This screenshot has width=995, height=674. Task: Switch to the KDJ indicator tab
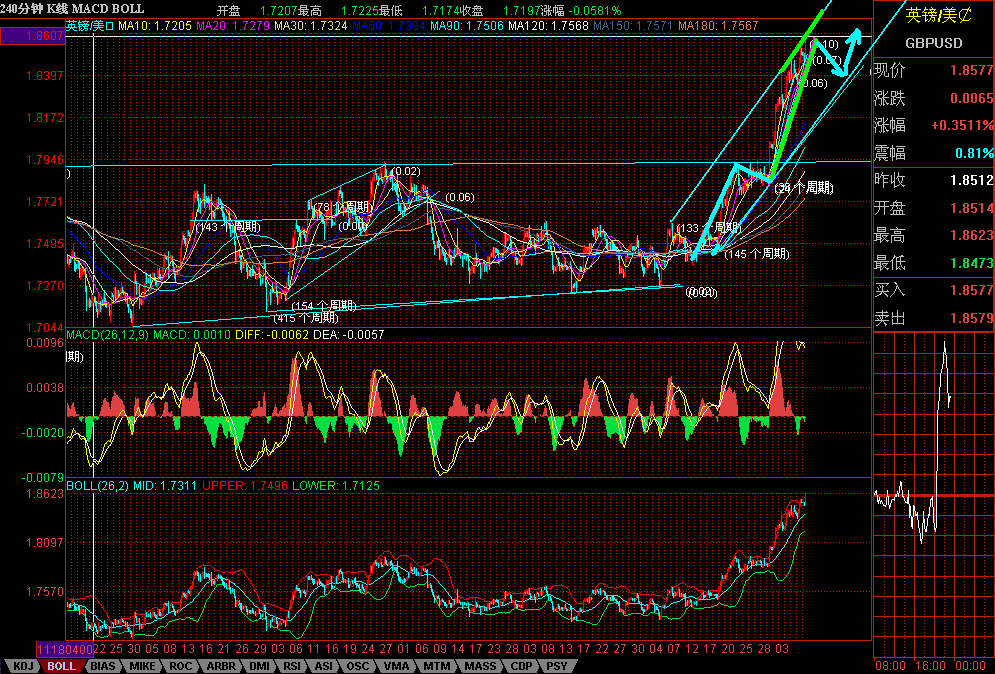pos(23,666)
